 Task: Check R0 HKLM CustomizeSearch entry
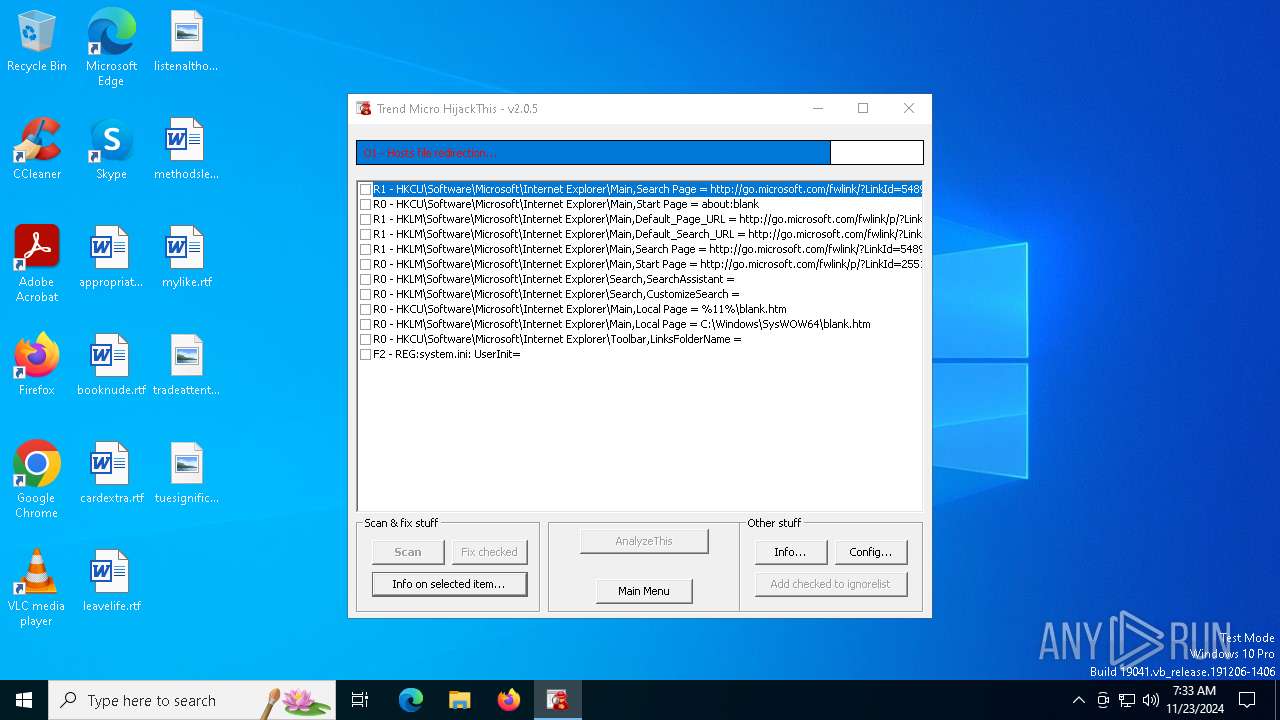click(x=366, y=294)
